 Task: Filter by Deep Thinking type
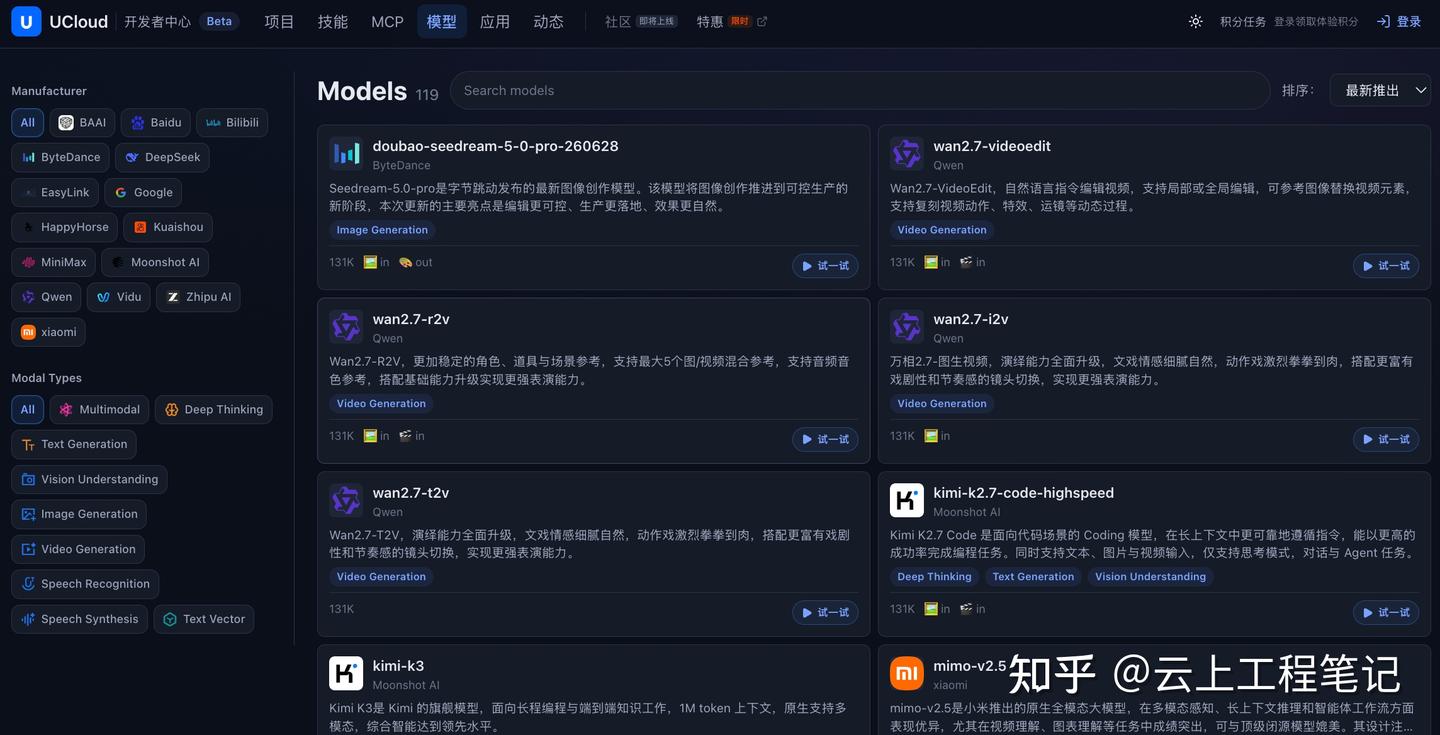point(213,410)
